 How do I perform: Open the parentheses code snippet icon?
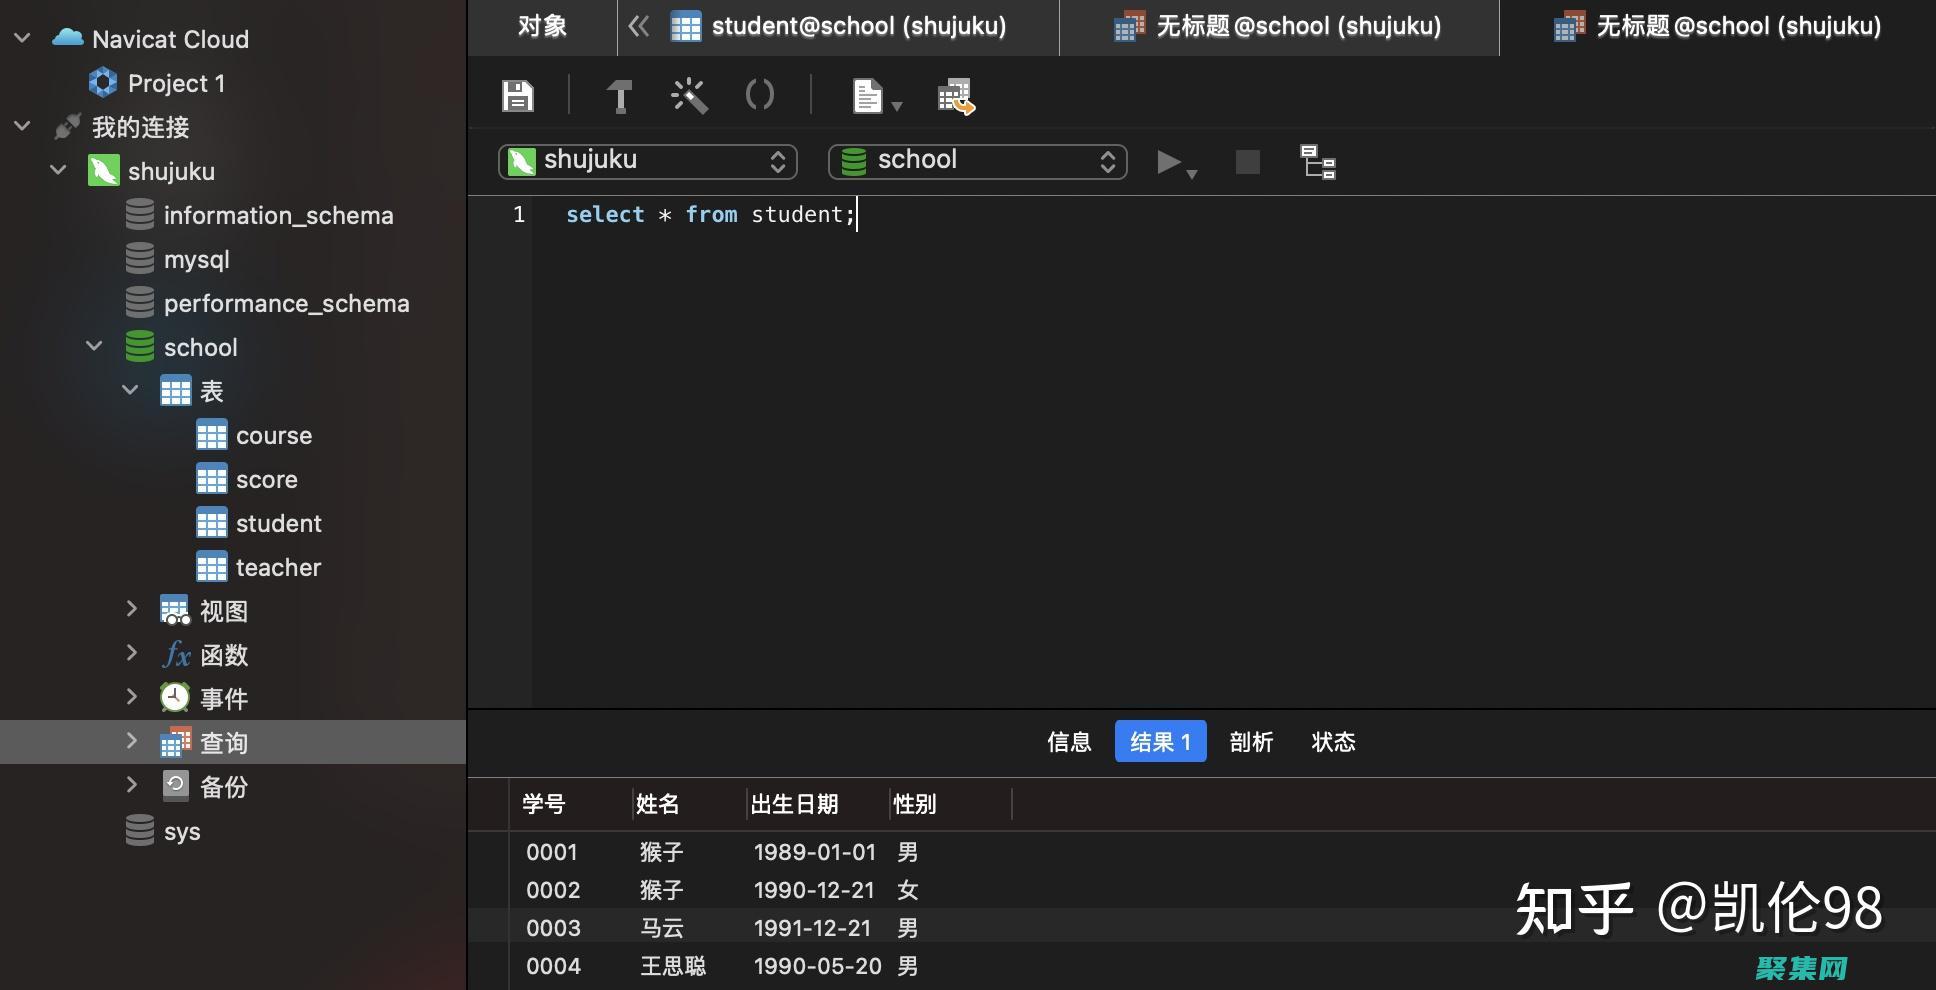pos(758,95)
